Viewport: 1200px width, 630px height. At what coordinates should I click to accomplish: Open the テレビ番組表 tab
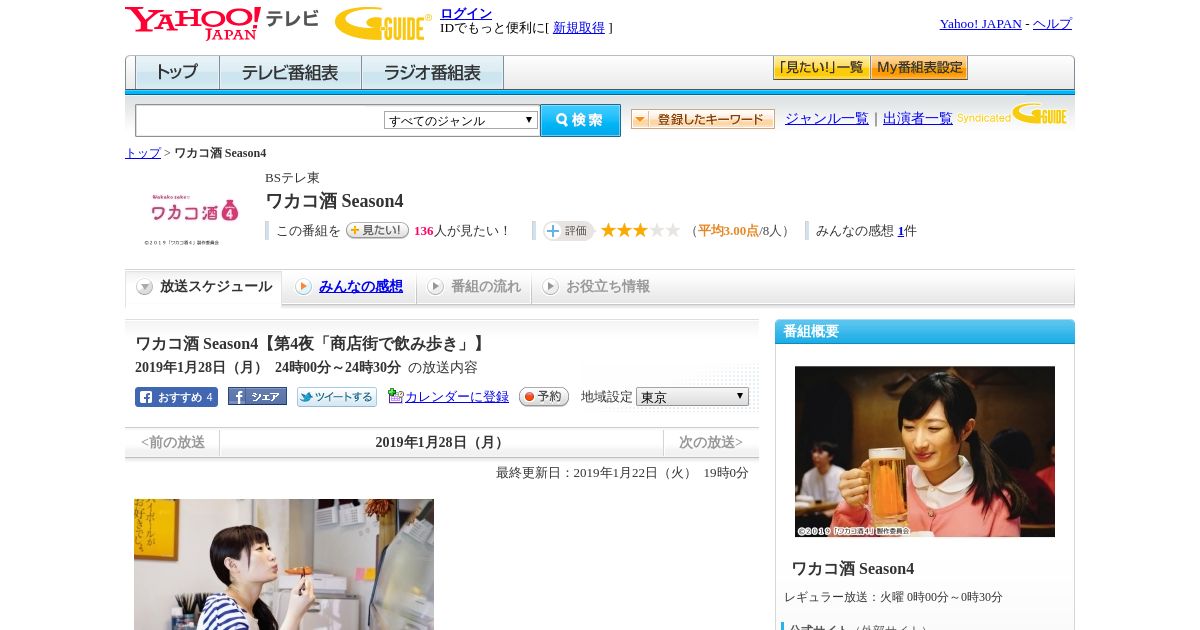[x=290, y=73]
